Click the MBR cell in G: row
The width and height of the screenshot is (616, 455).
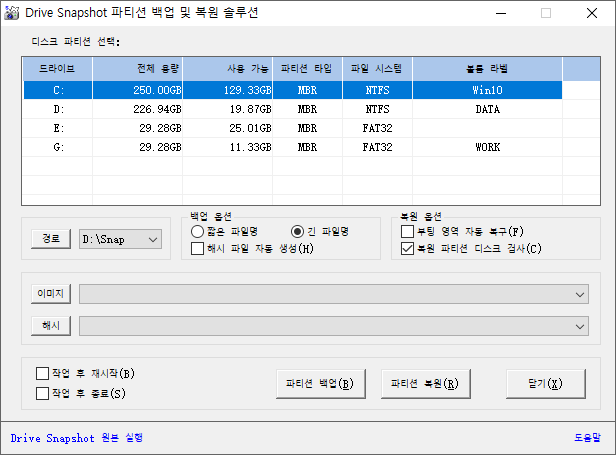[x=307, y=147]
